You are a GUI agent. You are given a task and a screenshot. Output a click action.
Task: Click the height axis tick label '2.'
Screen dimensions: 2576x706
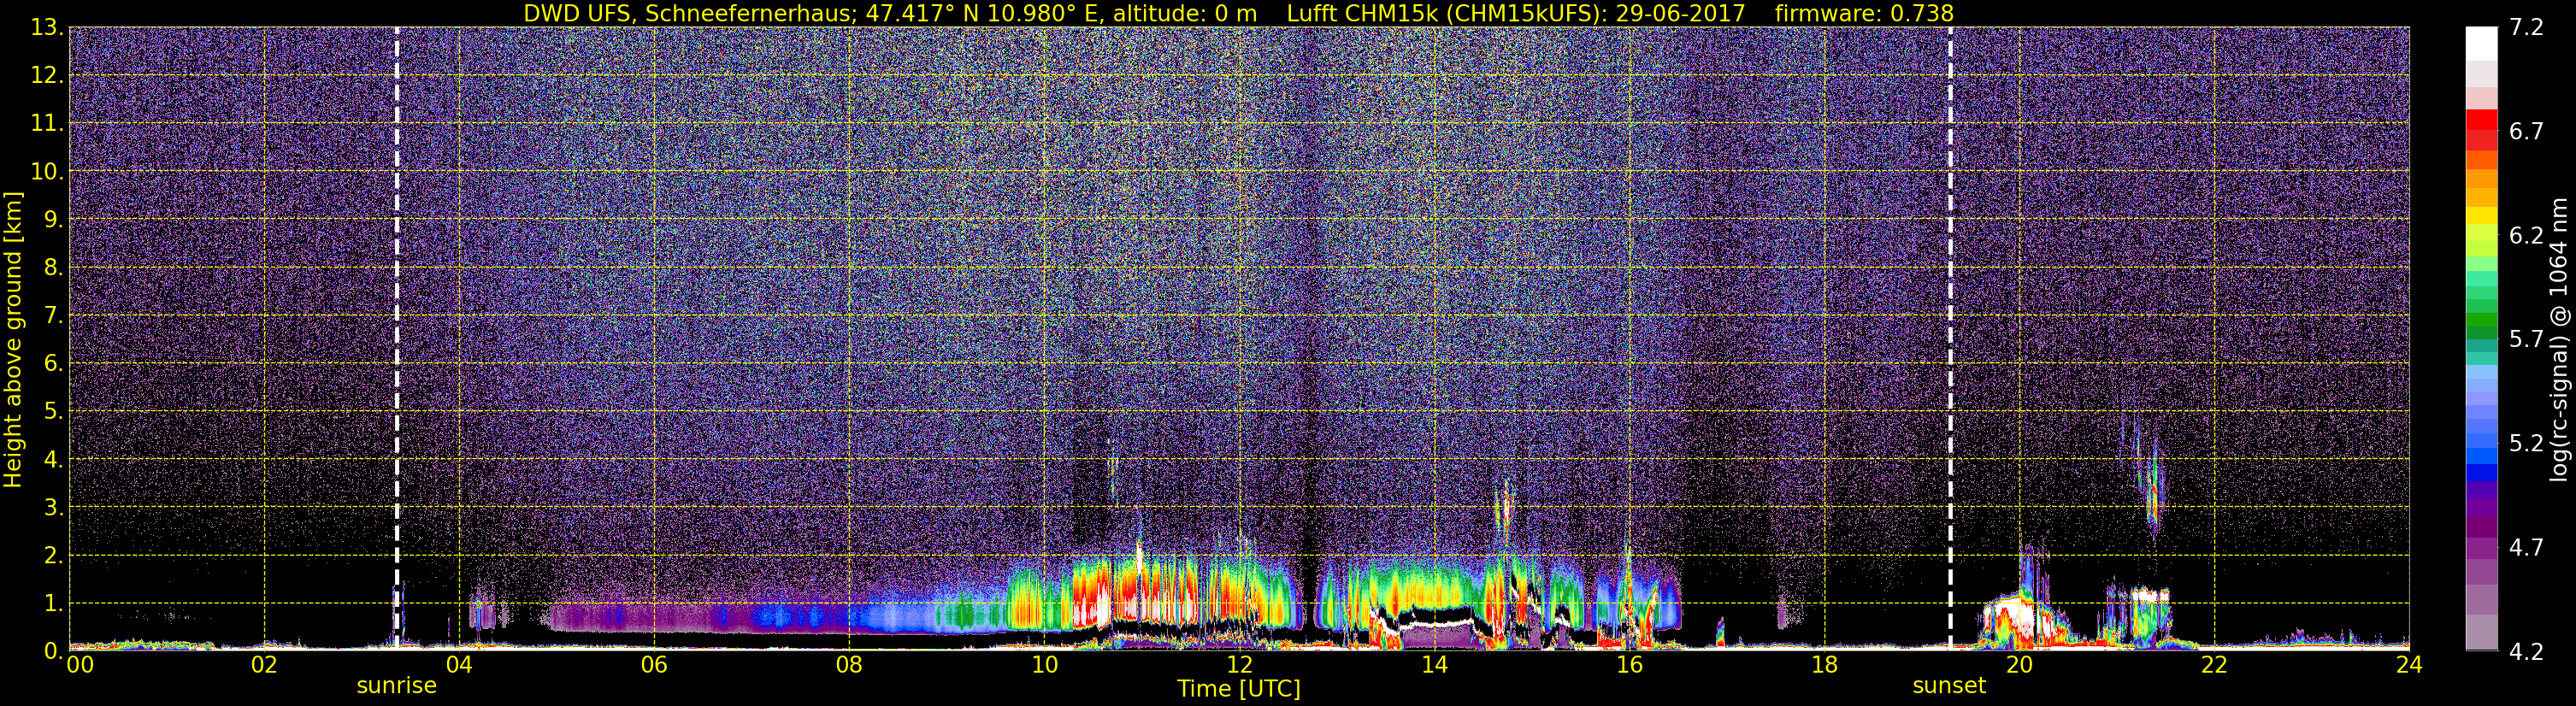(53, 556)
